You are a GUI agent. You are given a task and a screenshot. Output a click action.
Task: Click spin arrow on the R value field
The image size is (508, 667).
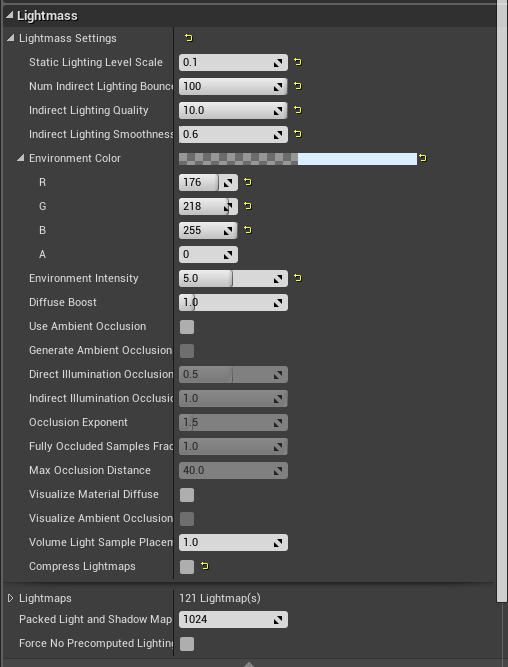228,182
